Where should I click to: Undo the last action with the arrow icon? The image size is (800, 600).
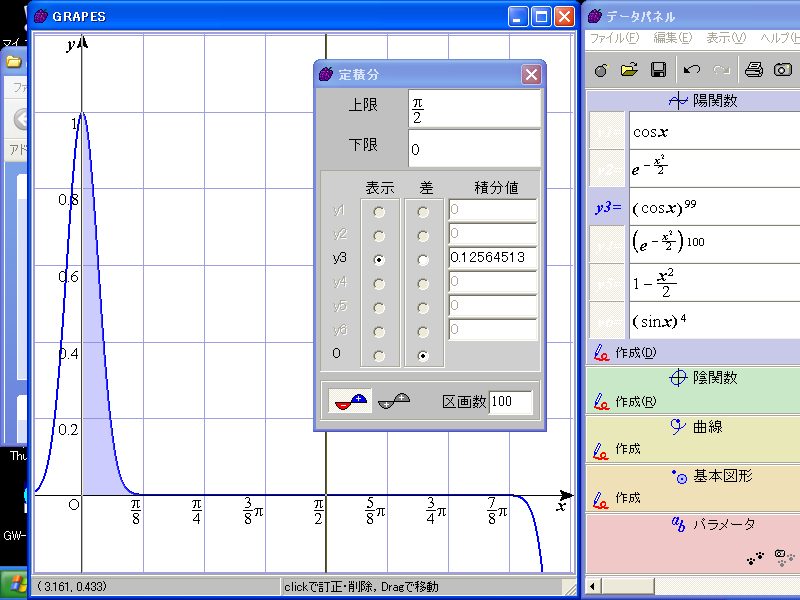691,70
